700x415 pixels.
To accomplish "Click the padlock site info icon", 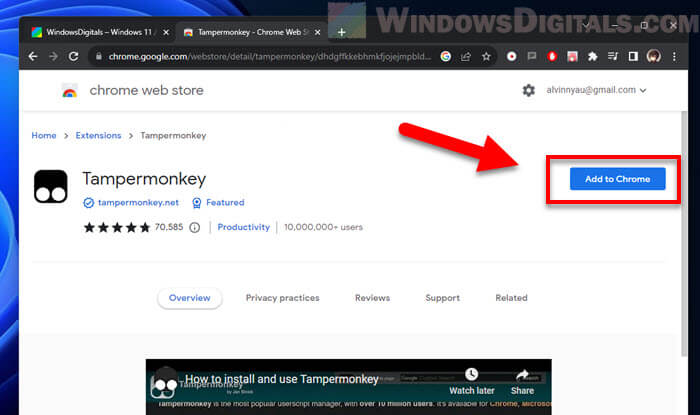I will [x=99, y=56].
